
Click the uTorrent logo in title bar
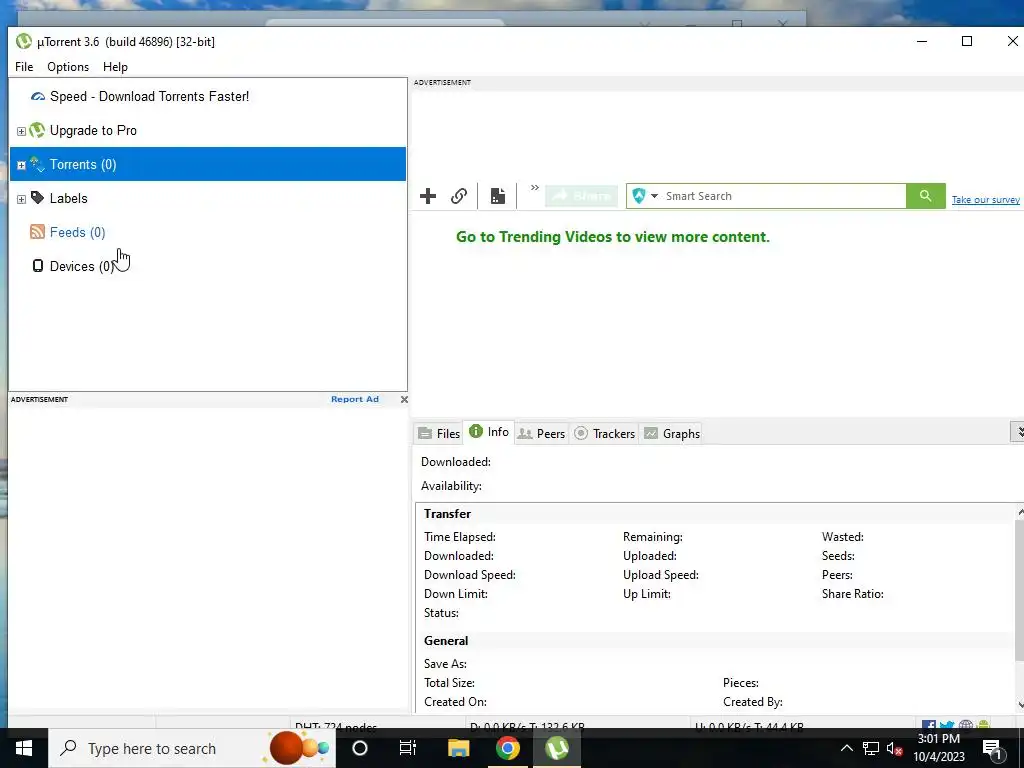(24, 41)
